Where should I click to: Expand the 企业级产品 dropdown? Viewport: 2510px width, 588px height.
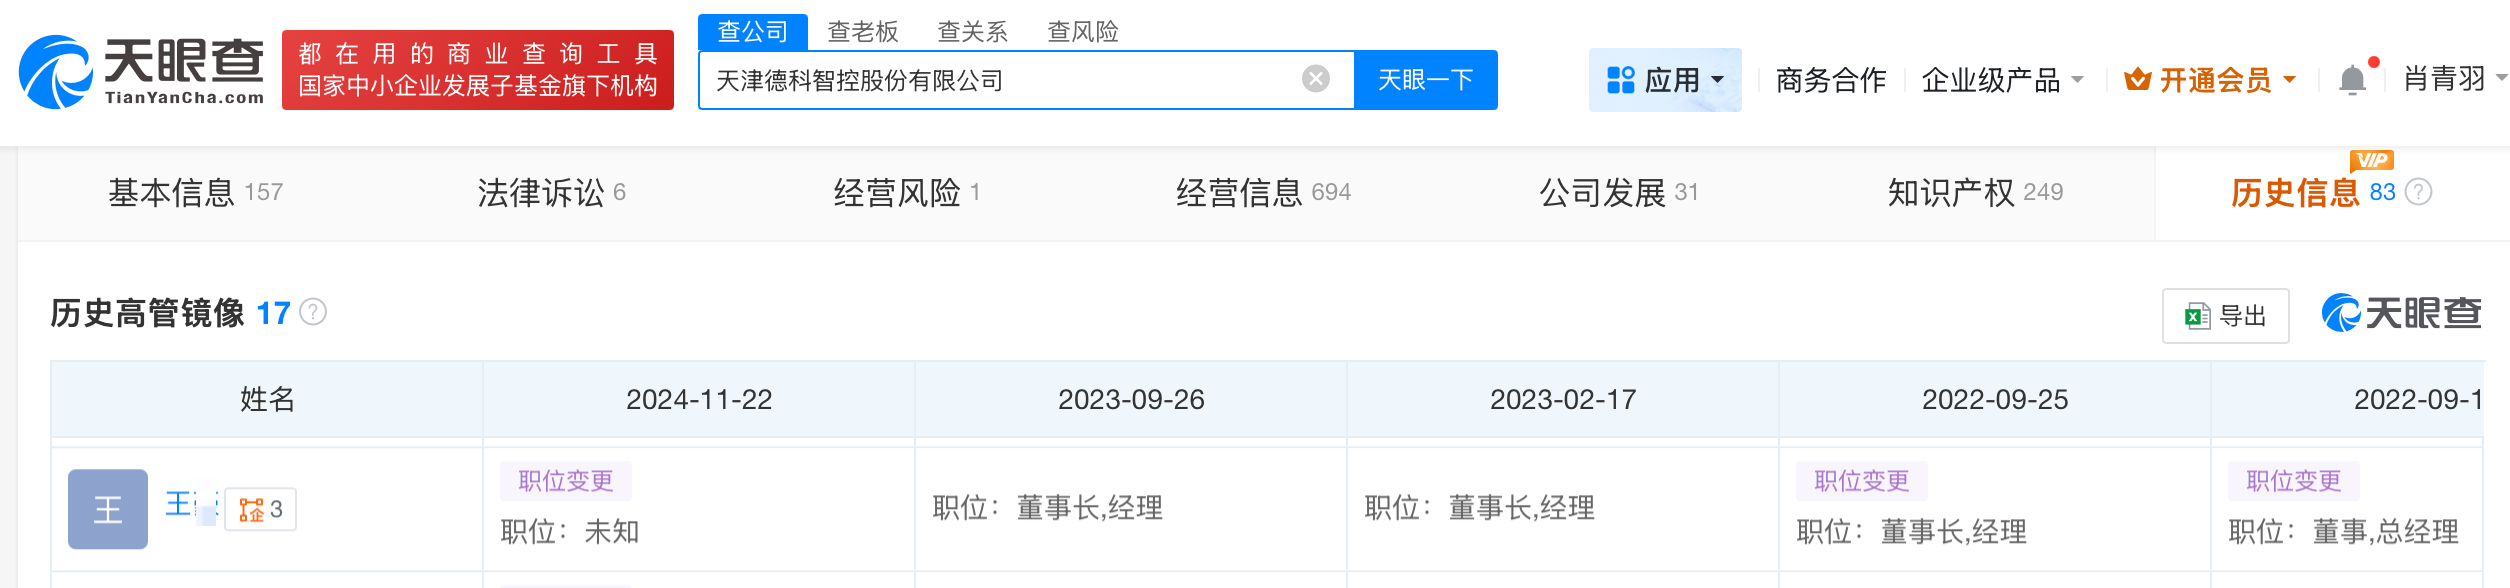click(x=2078, y=80)
